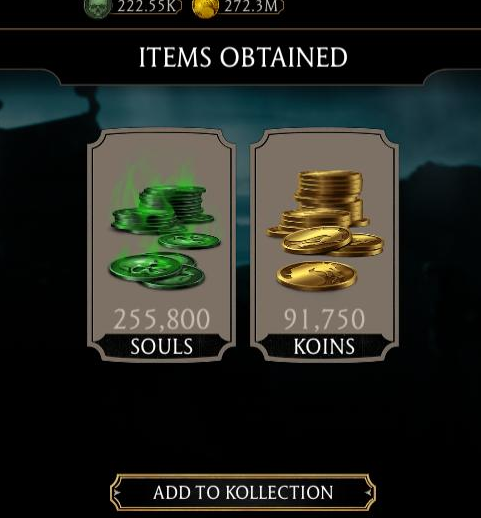Tap the 255,800 souls amount

[162, 319]
